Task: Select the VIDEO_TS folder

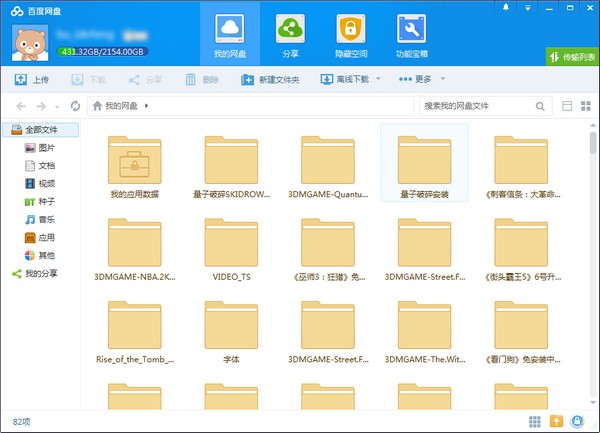Action: pos(231,249)
